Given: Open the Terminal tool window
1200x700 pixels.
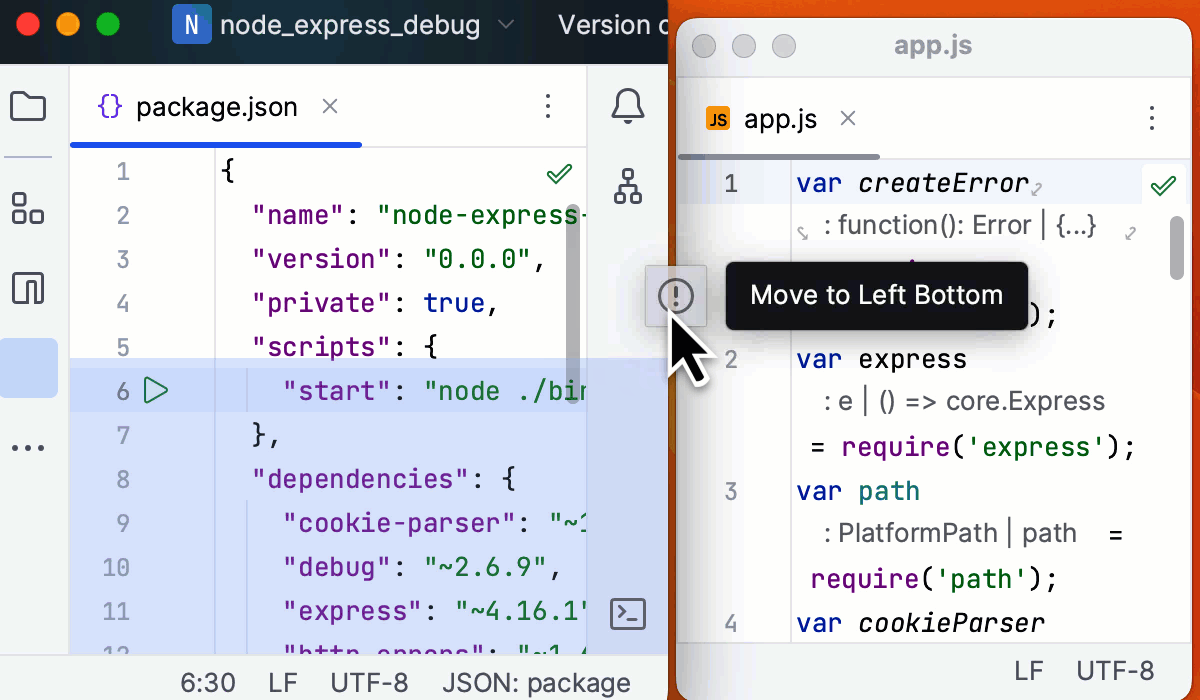Looking at the screenshot, I should 628,613.
